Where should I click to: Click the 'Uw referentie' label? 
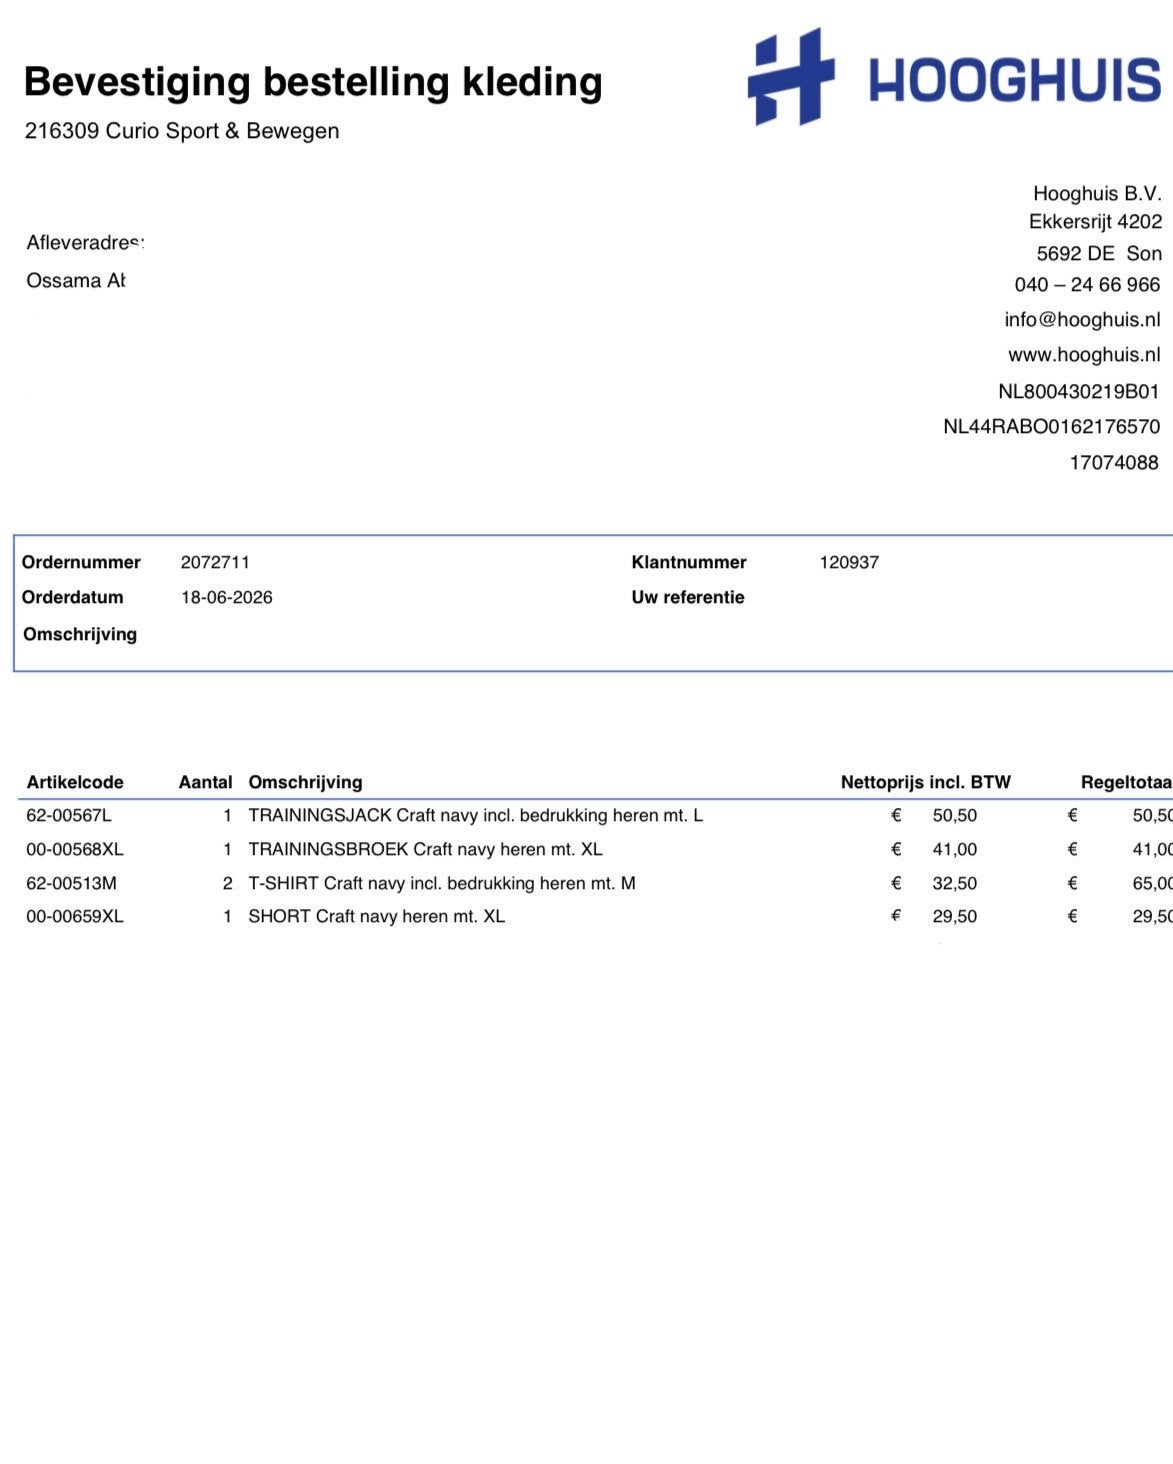point(688,597)
